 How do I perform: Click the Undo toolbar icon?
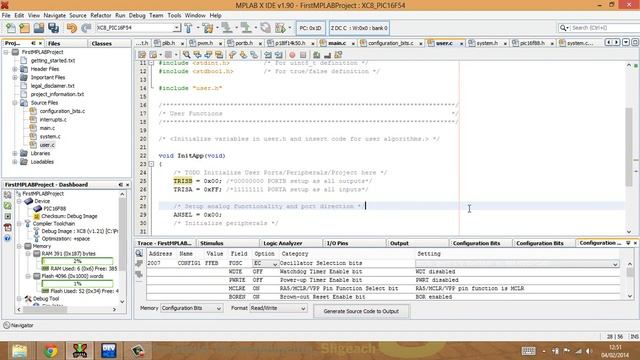[x=72, y=28]
